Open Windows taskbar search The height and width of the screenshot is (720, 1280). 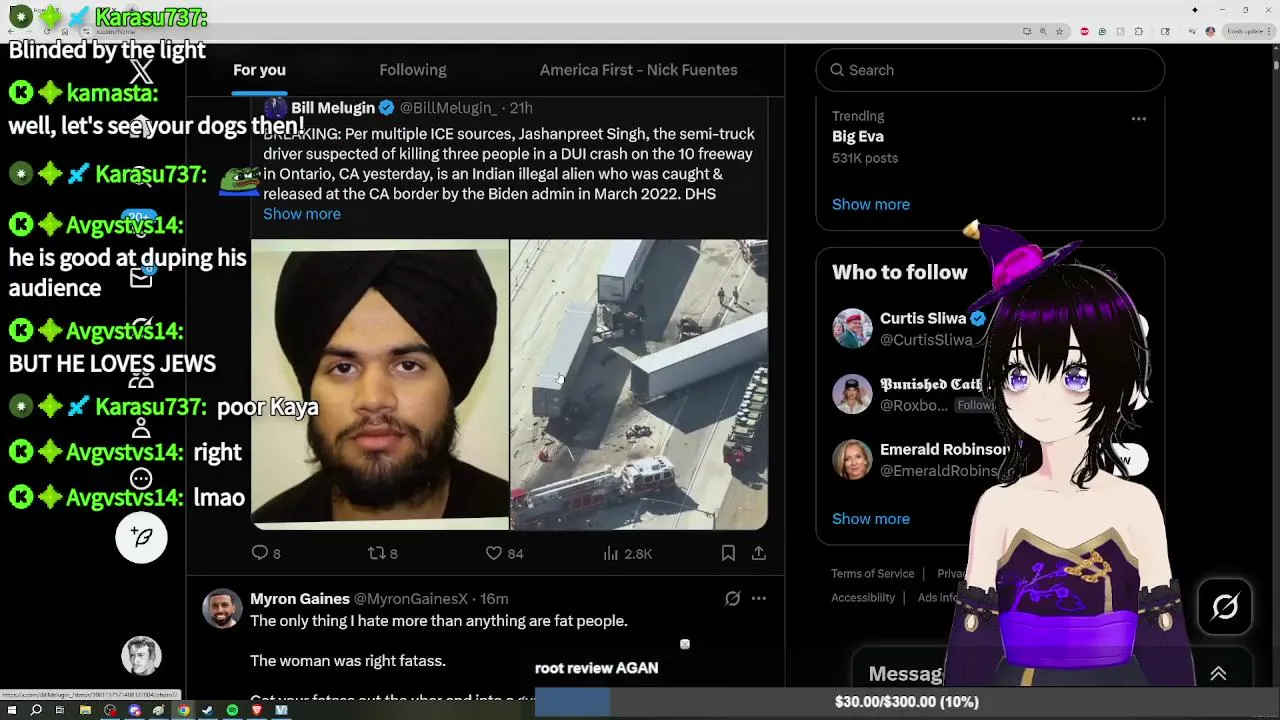pos(36,710)
